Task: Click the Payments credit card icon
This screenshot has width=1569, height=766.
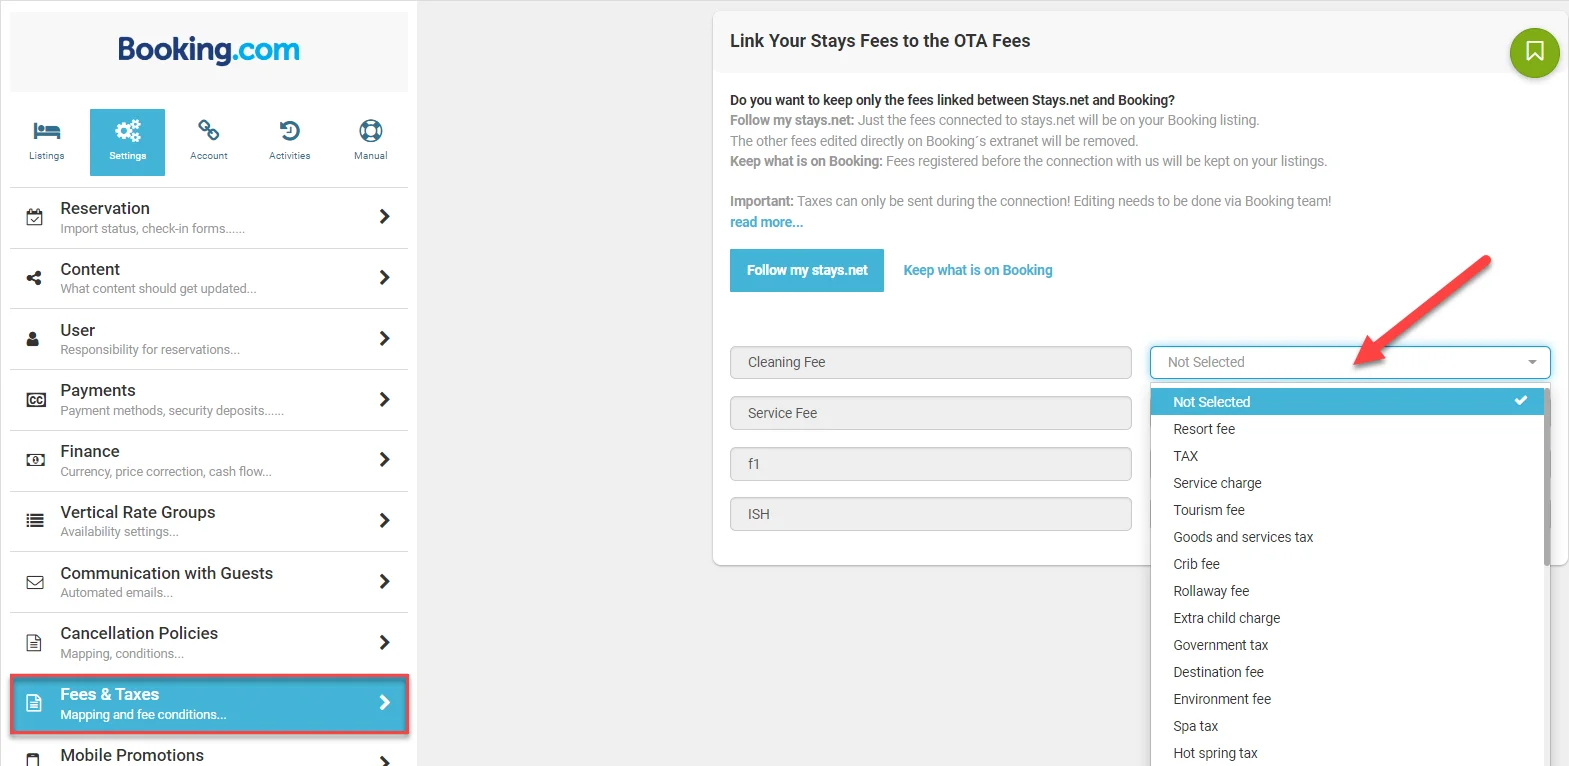Action: tap(36, 400)
